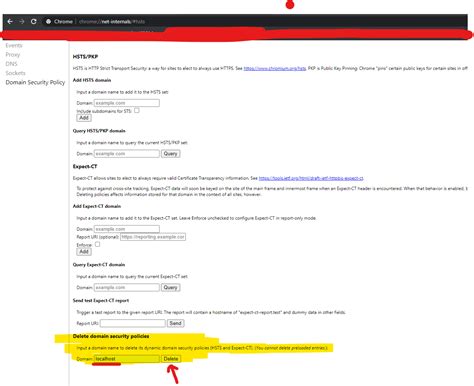
Task: Open DNS in the sidebar
Action: click(11, 64)
